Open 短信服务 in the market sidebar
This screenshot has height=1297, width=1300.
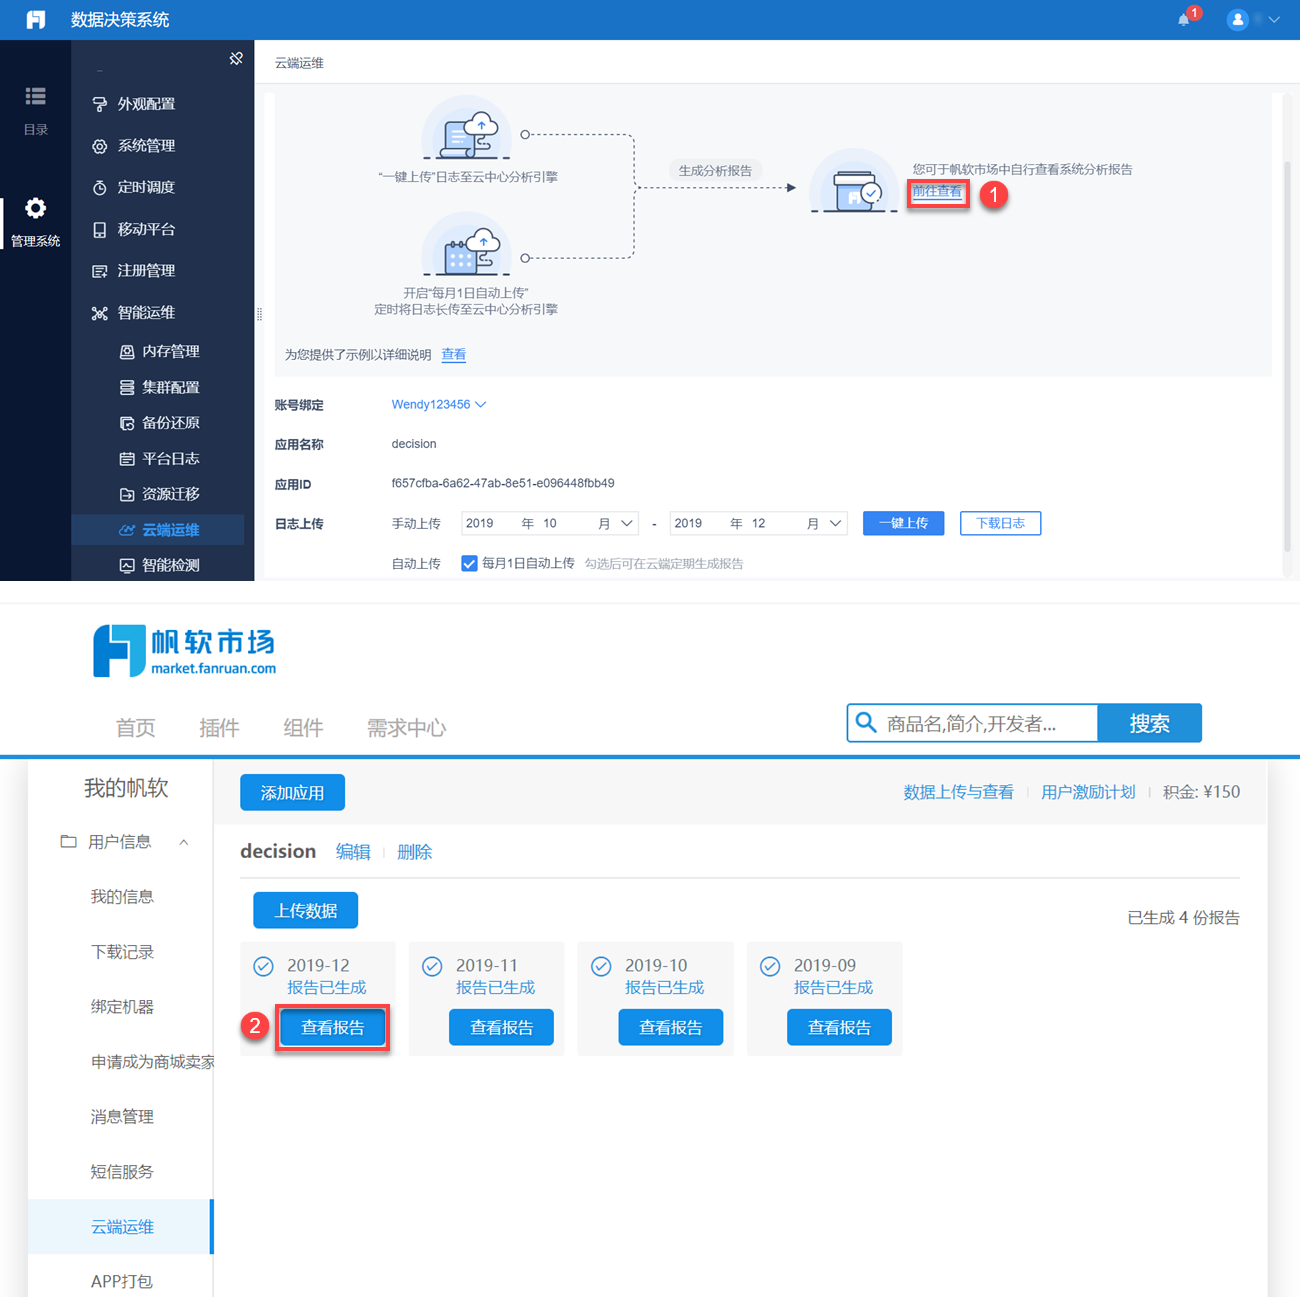point(122,1172)
